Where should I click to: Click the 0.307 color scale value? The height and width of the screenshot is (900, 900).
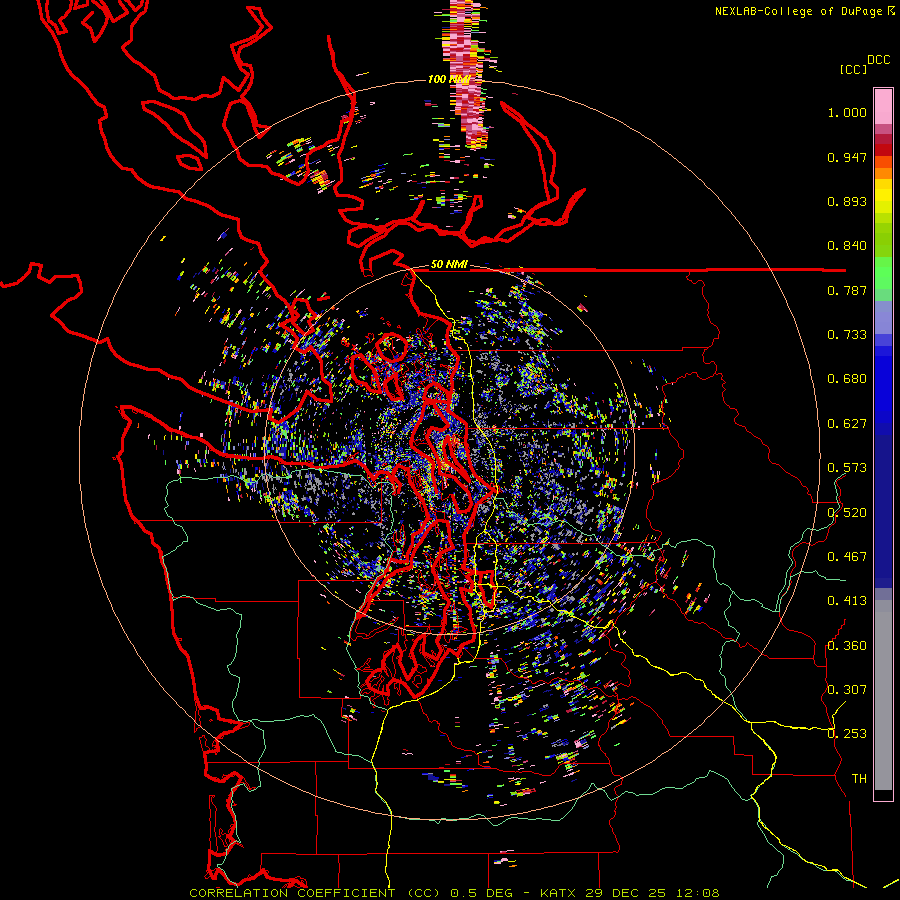[x=847, y=690]
